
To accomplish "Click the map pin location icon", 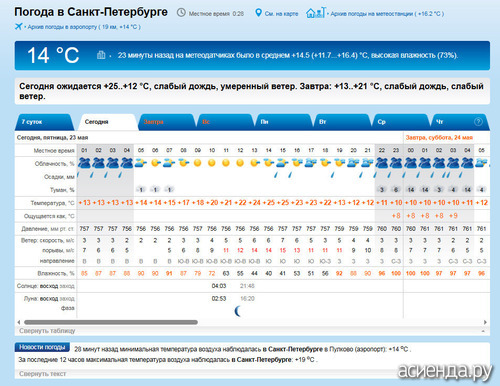I will click(x=258, y=13).
